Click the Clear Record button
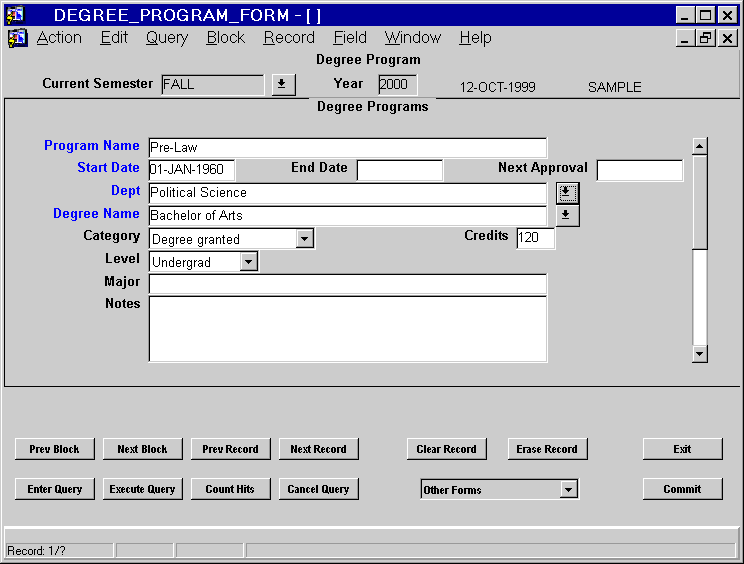The width and height of the screenshot is (744, 564). tap(446, 449)
